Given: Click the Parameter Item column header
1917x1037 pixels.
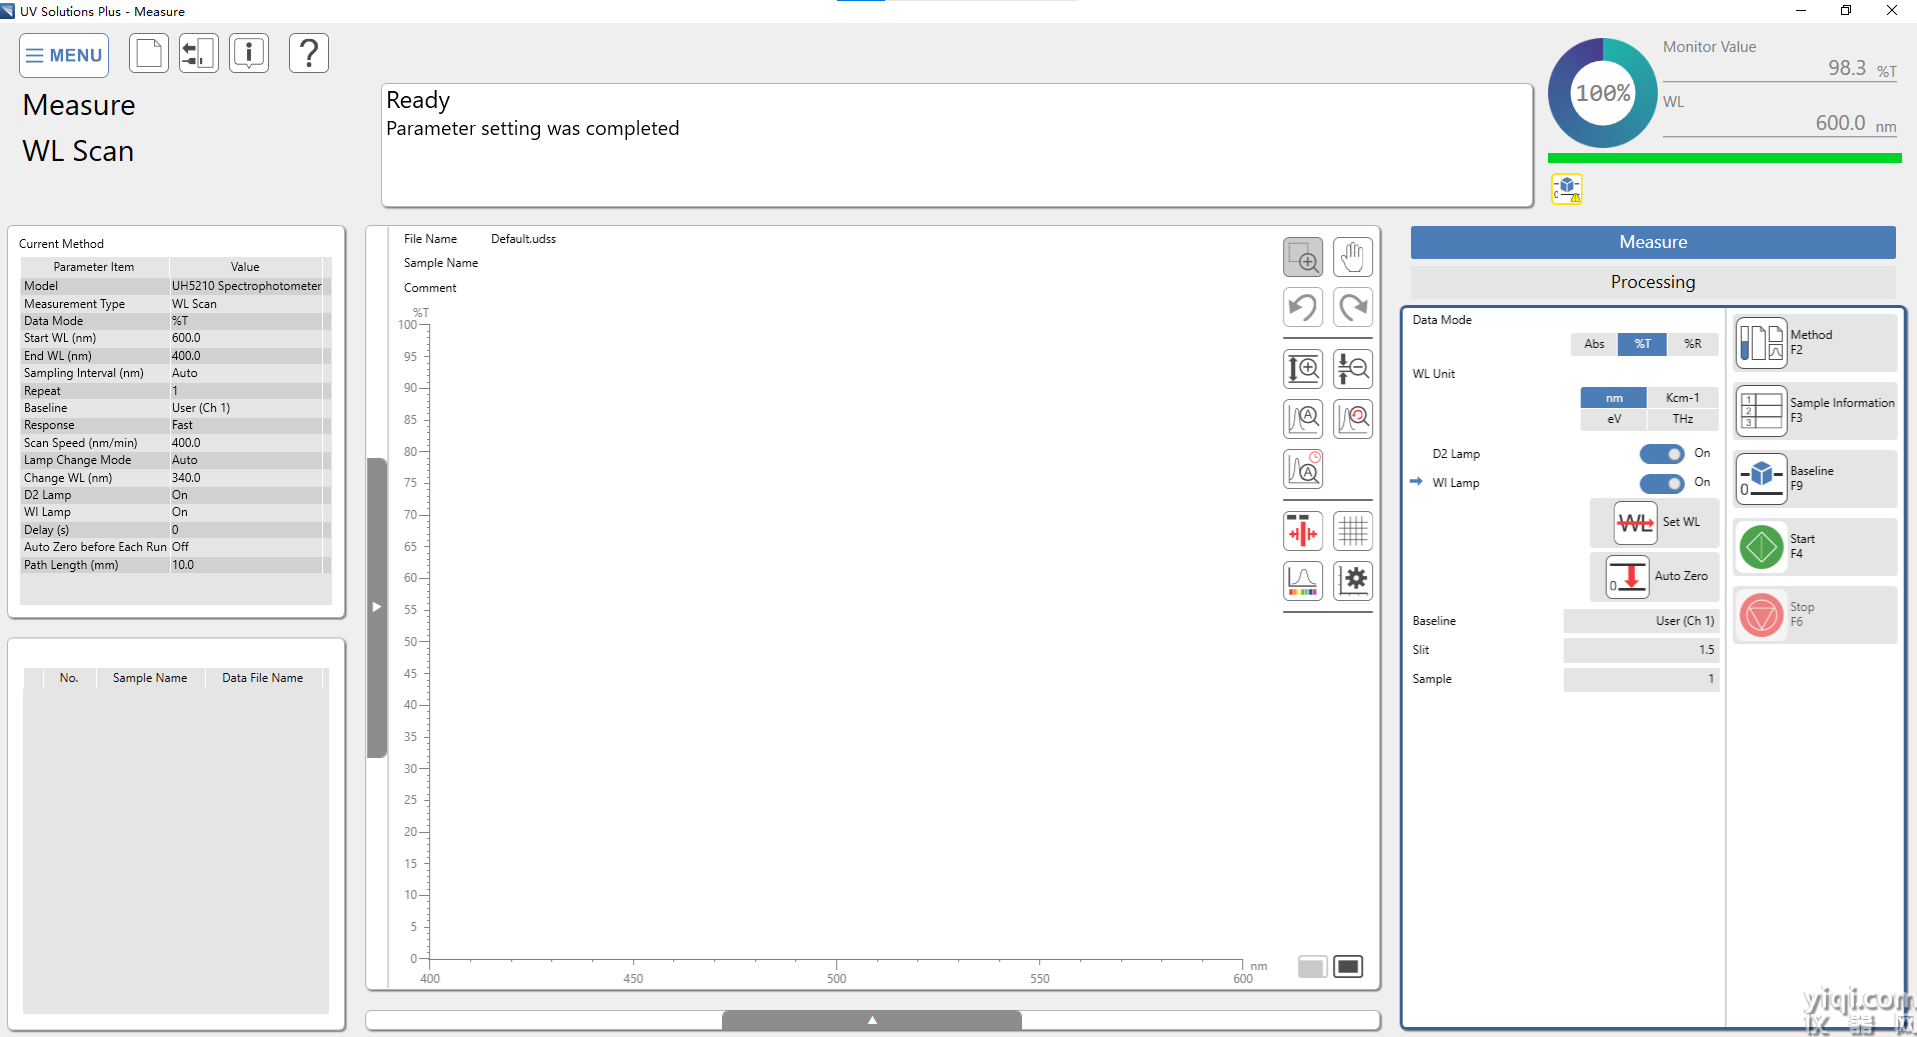Looking at the screenshot, I should 94,267.
